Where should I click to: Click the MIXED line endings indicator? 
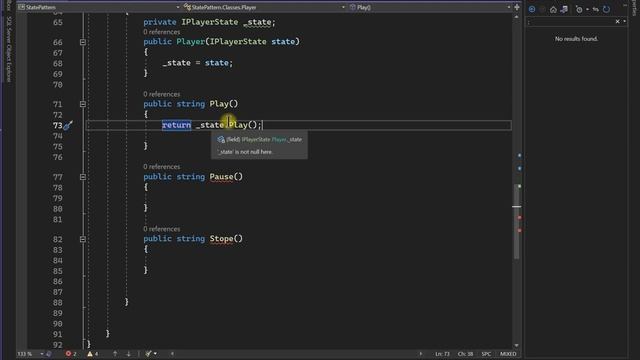coord(508,354)
